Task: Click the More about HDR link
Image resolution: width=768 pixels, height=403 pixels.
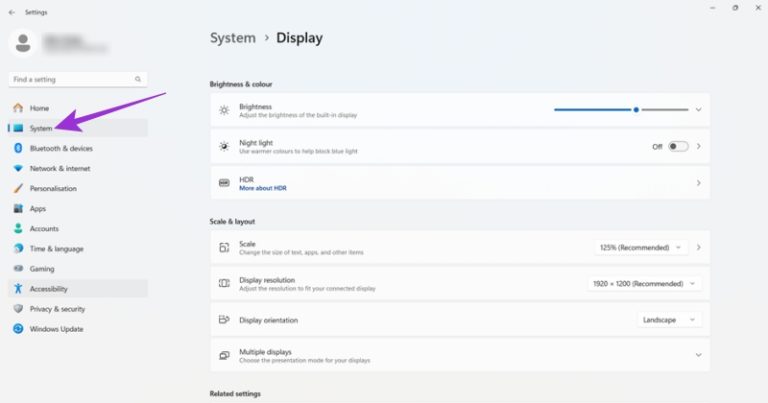Action: pyautogui.click(x=262, y=188)
